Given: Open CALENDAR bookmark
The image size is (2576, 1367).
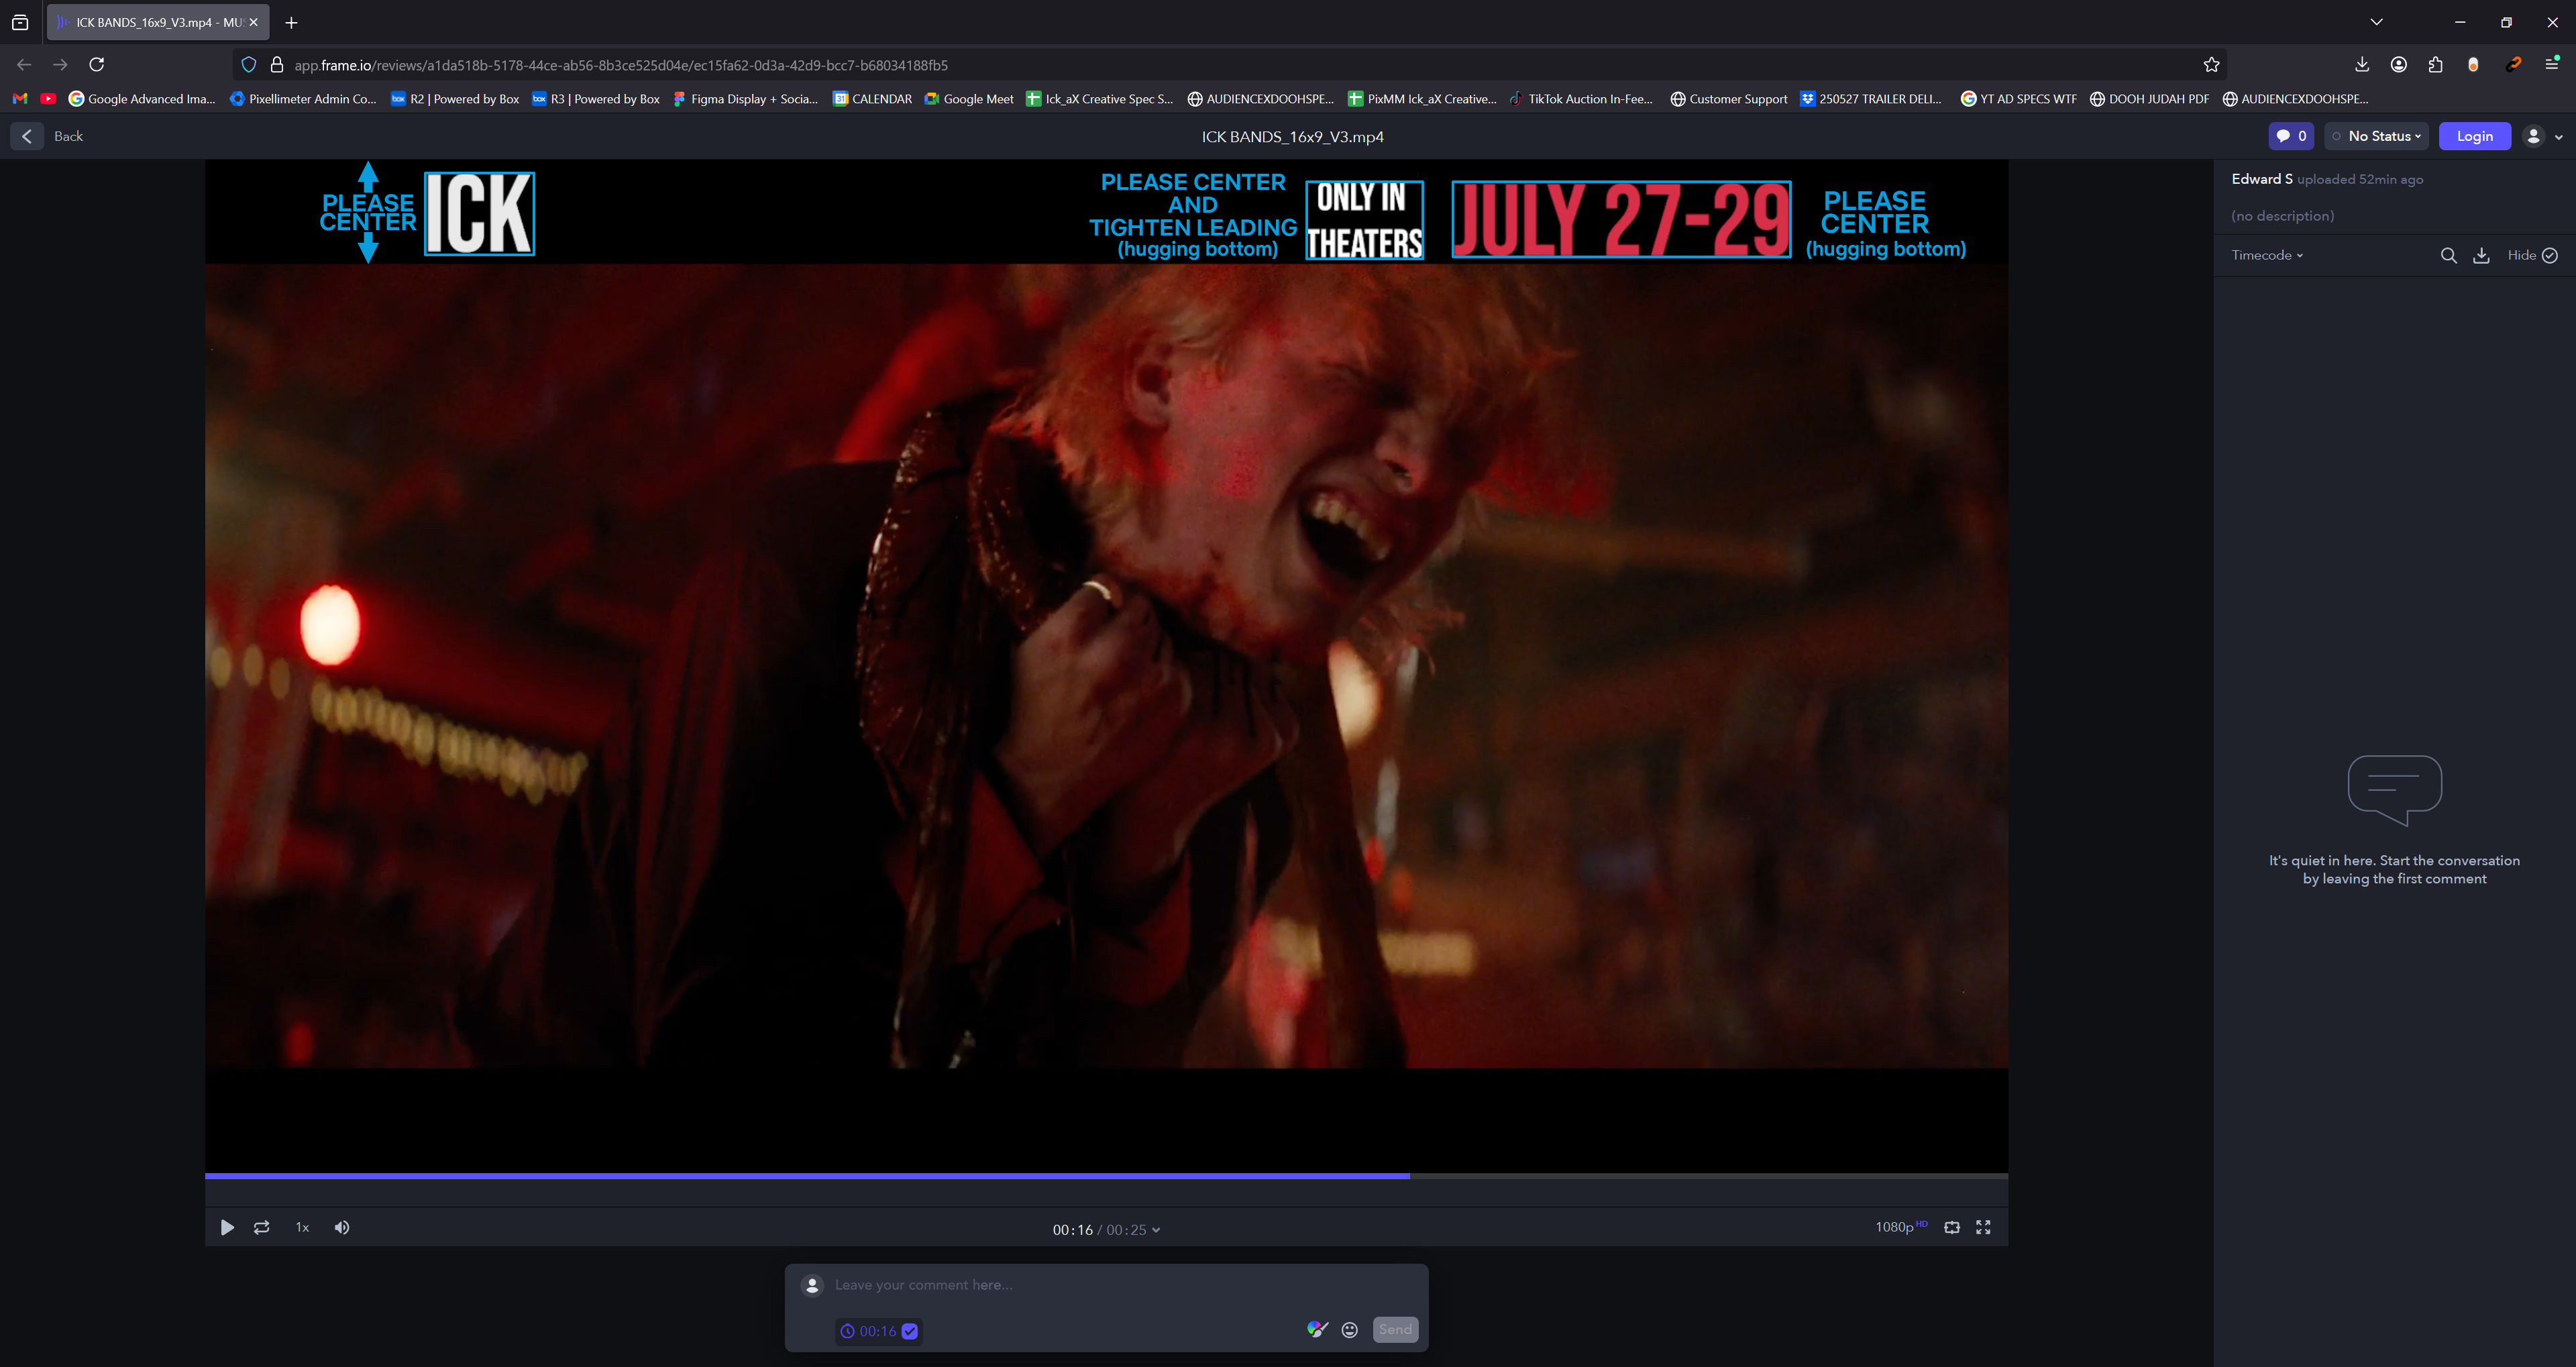Looking at the screenshot, I should pos(872,99).
